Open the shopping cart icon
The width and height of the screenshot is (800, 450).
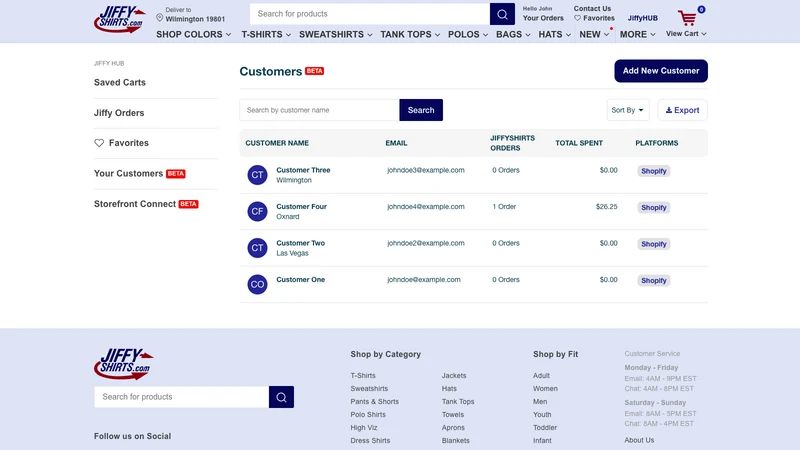tap(687, 18)
